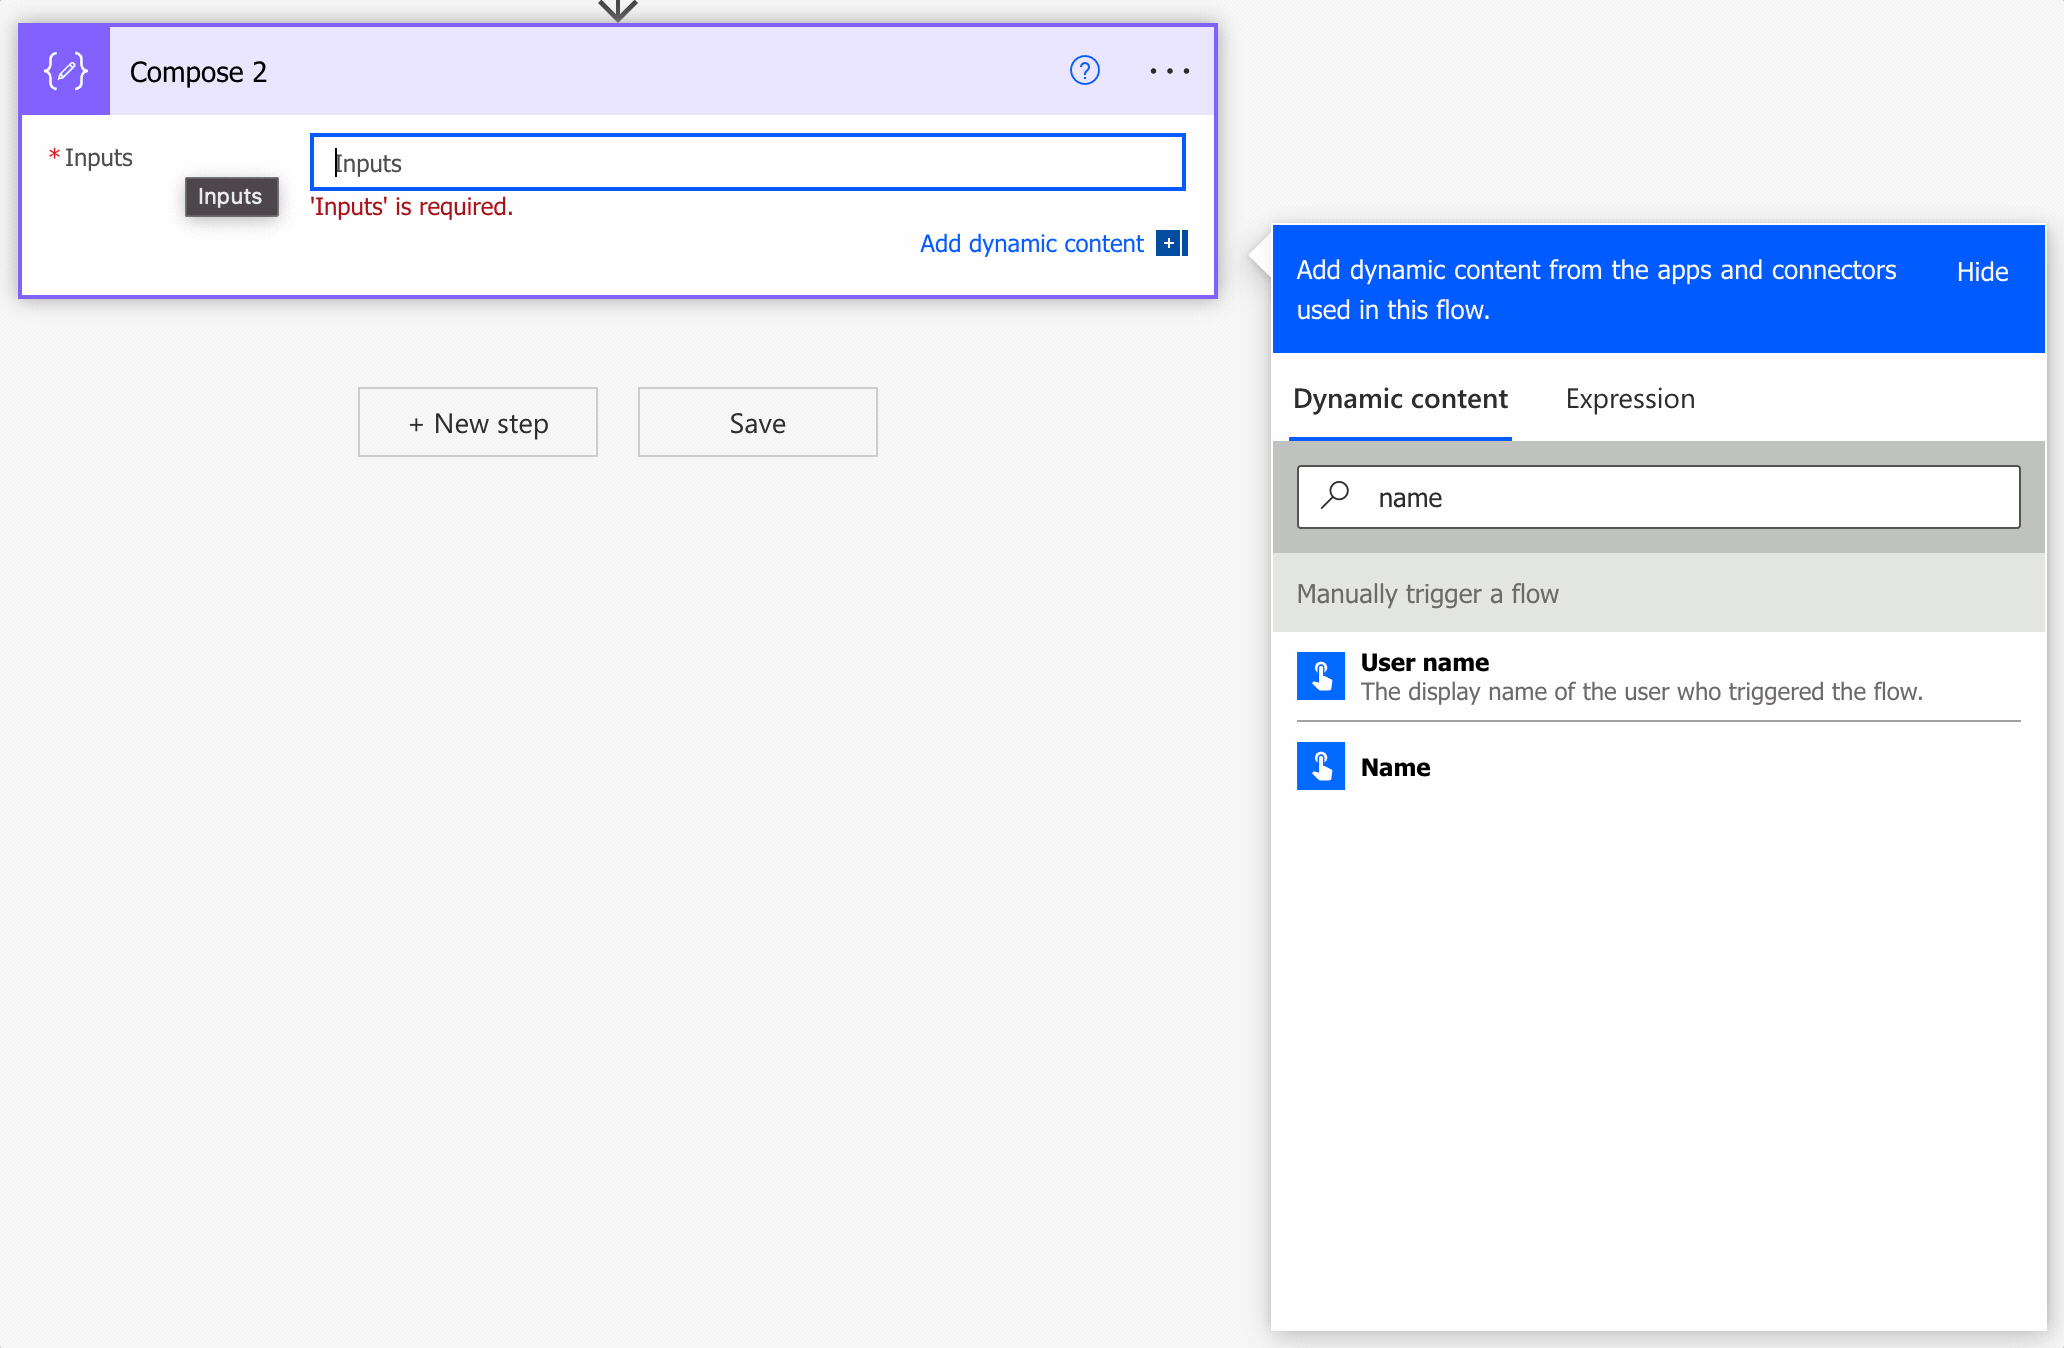2064x1348 pixels.
Task: Click the connector arrow above Compose 2
Action: [x=618, y=10]
